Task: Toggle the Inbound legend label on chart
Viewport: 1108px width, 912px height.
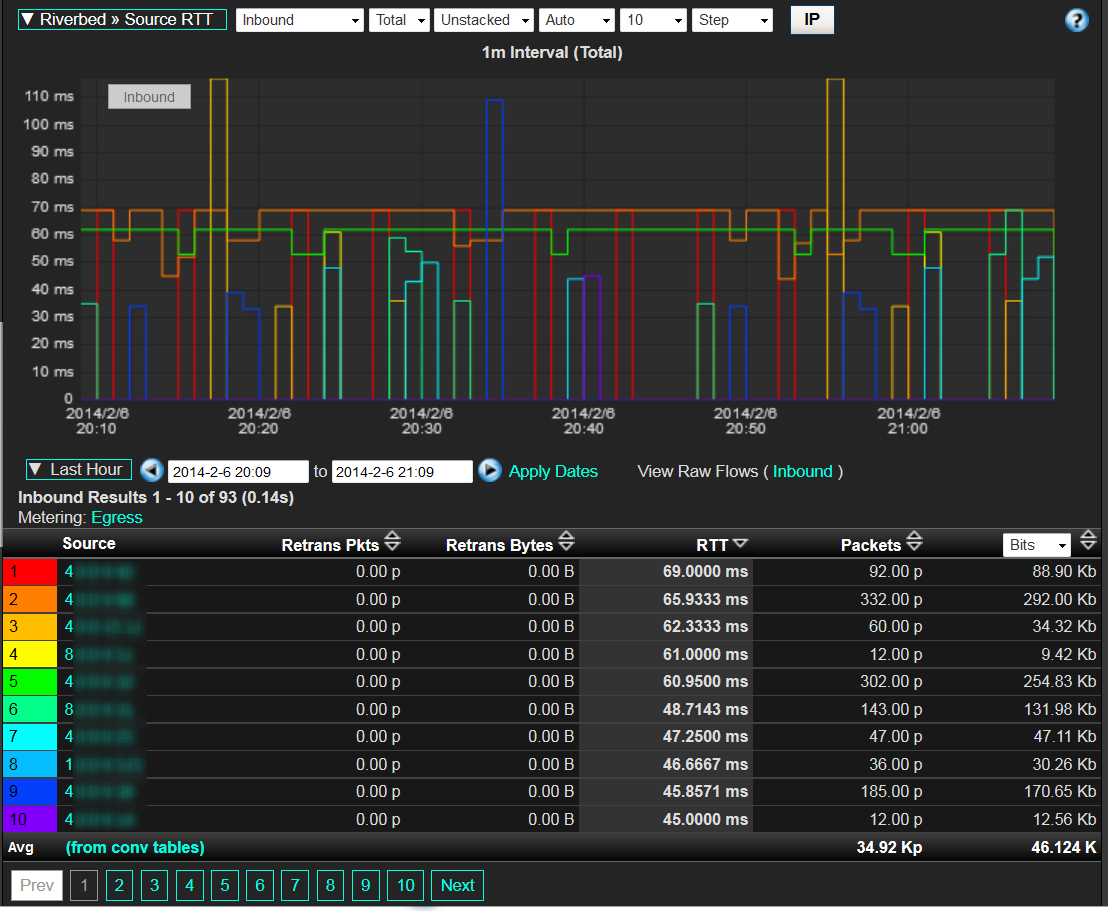Action: click(149, 97)
